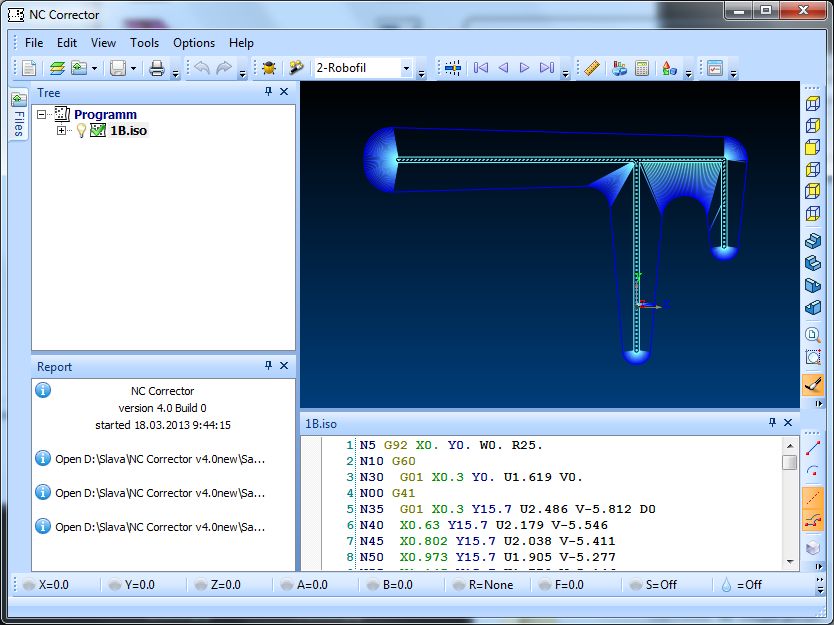Open the View menu

click(x=103, y=43)
